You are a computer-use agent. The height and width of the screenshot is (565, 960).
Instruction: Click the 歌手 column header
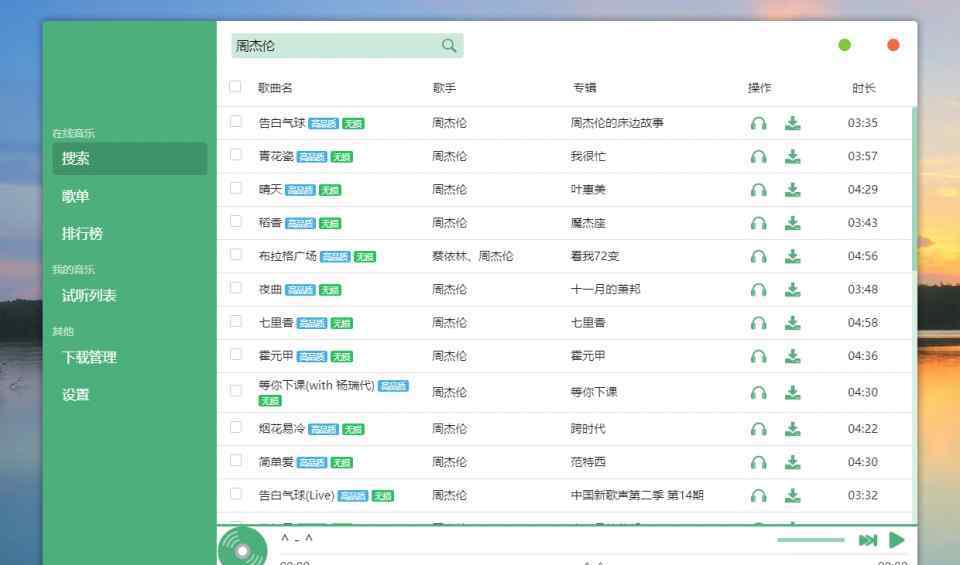(444, 88)
